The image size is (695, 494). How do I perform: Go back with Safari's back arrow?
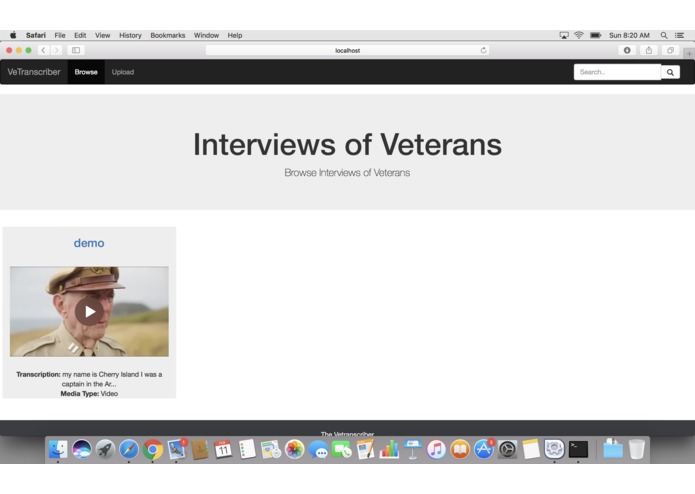pyautogui.click(x=43, y=50)
